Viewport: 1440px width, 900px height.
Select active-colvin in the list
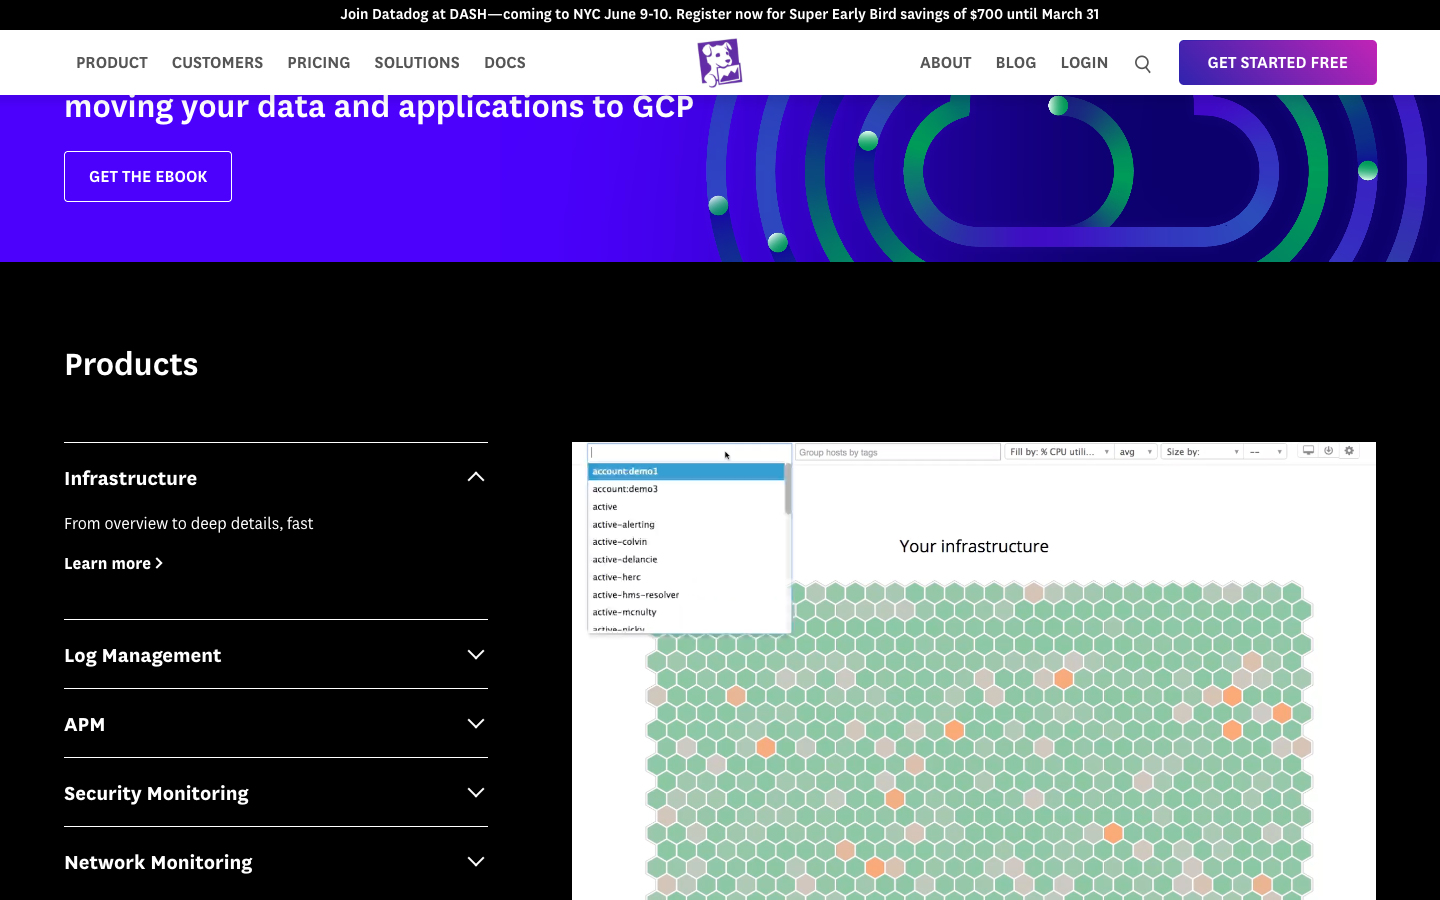tap(686, 542)
